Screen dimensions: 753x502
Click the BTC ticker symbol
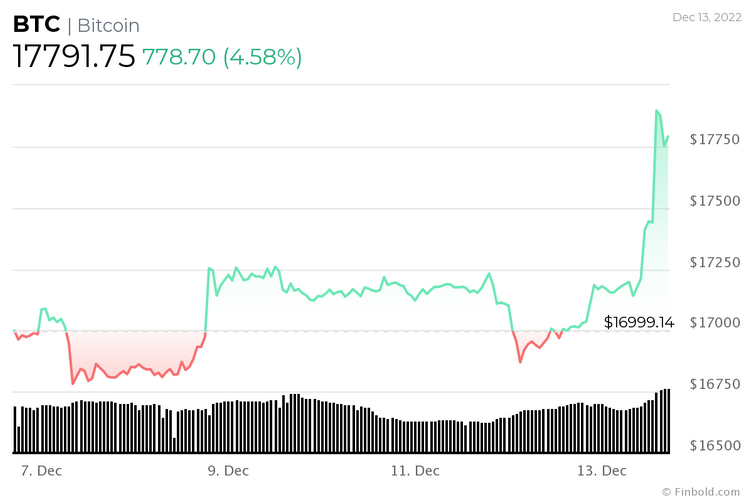(x=36, y=24)
